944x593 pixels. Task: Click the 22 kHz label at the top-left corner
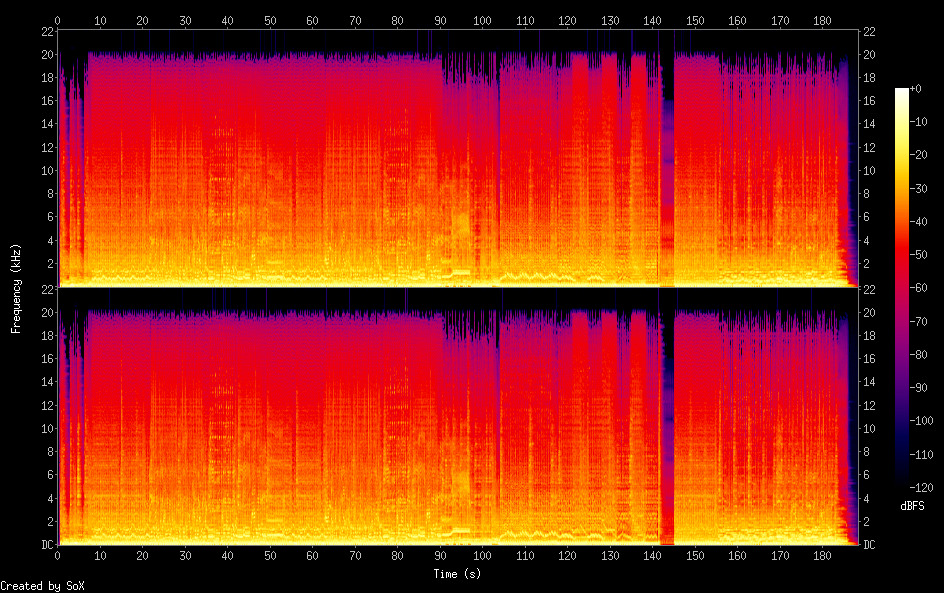[x=46, y=31]
